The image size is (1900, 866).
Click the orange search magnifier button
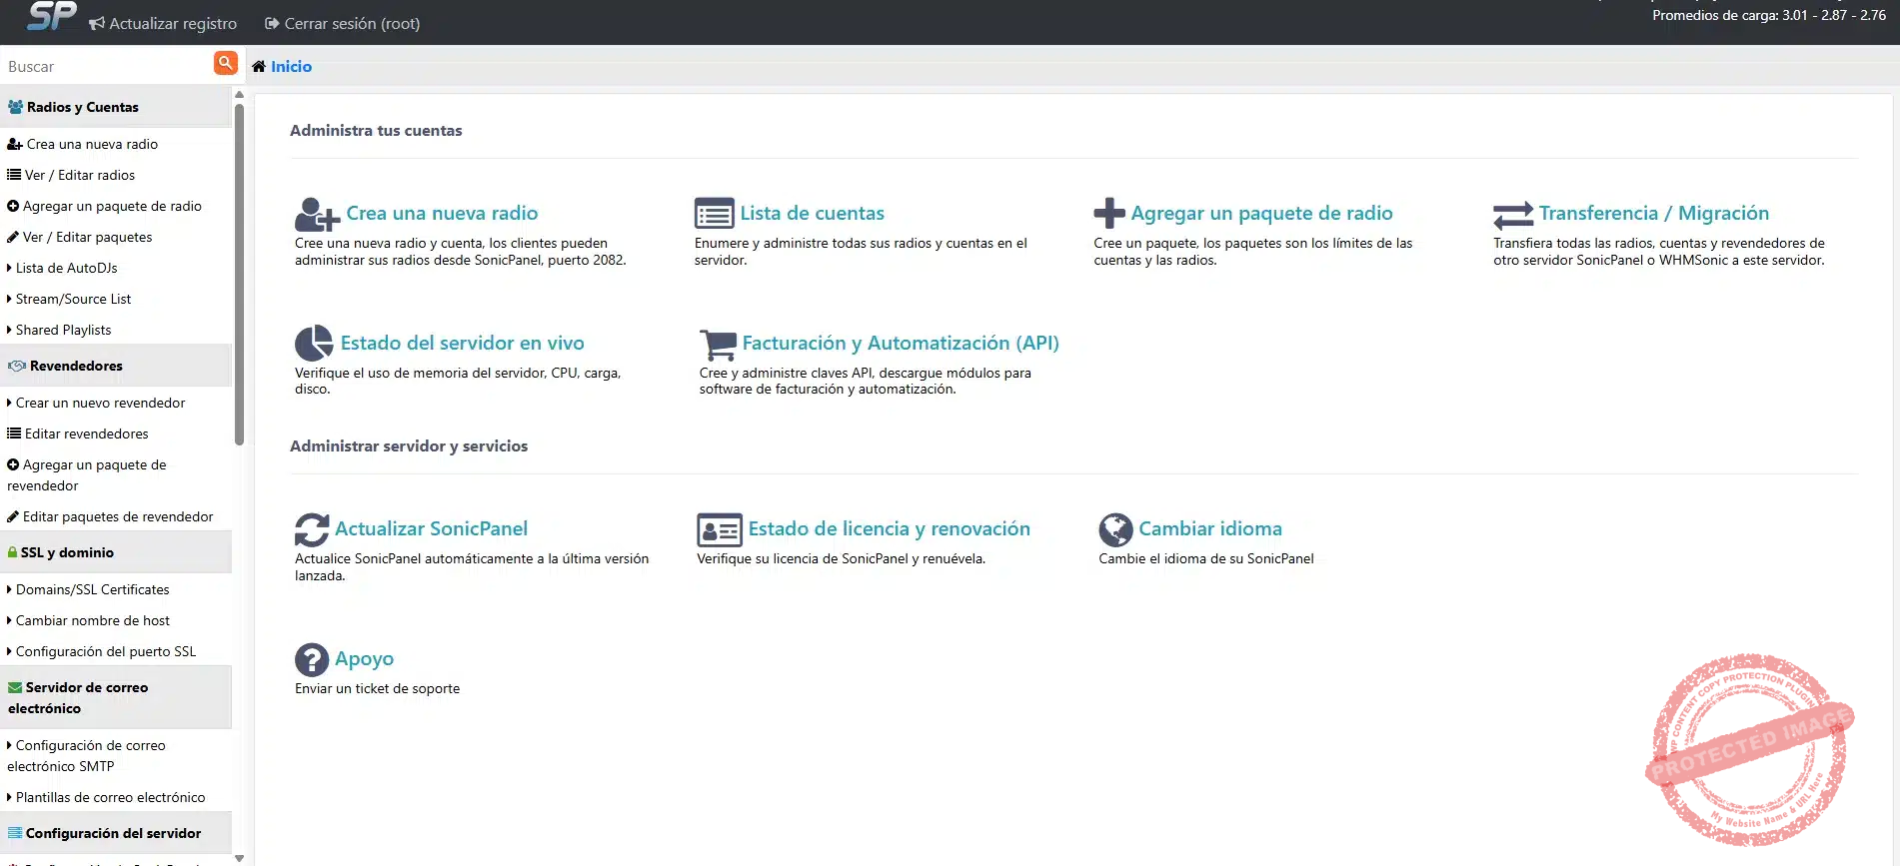[226, 63]
